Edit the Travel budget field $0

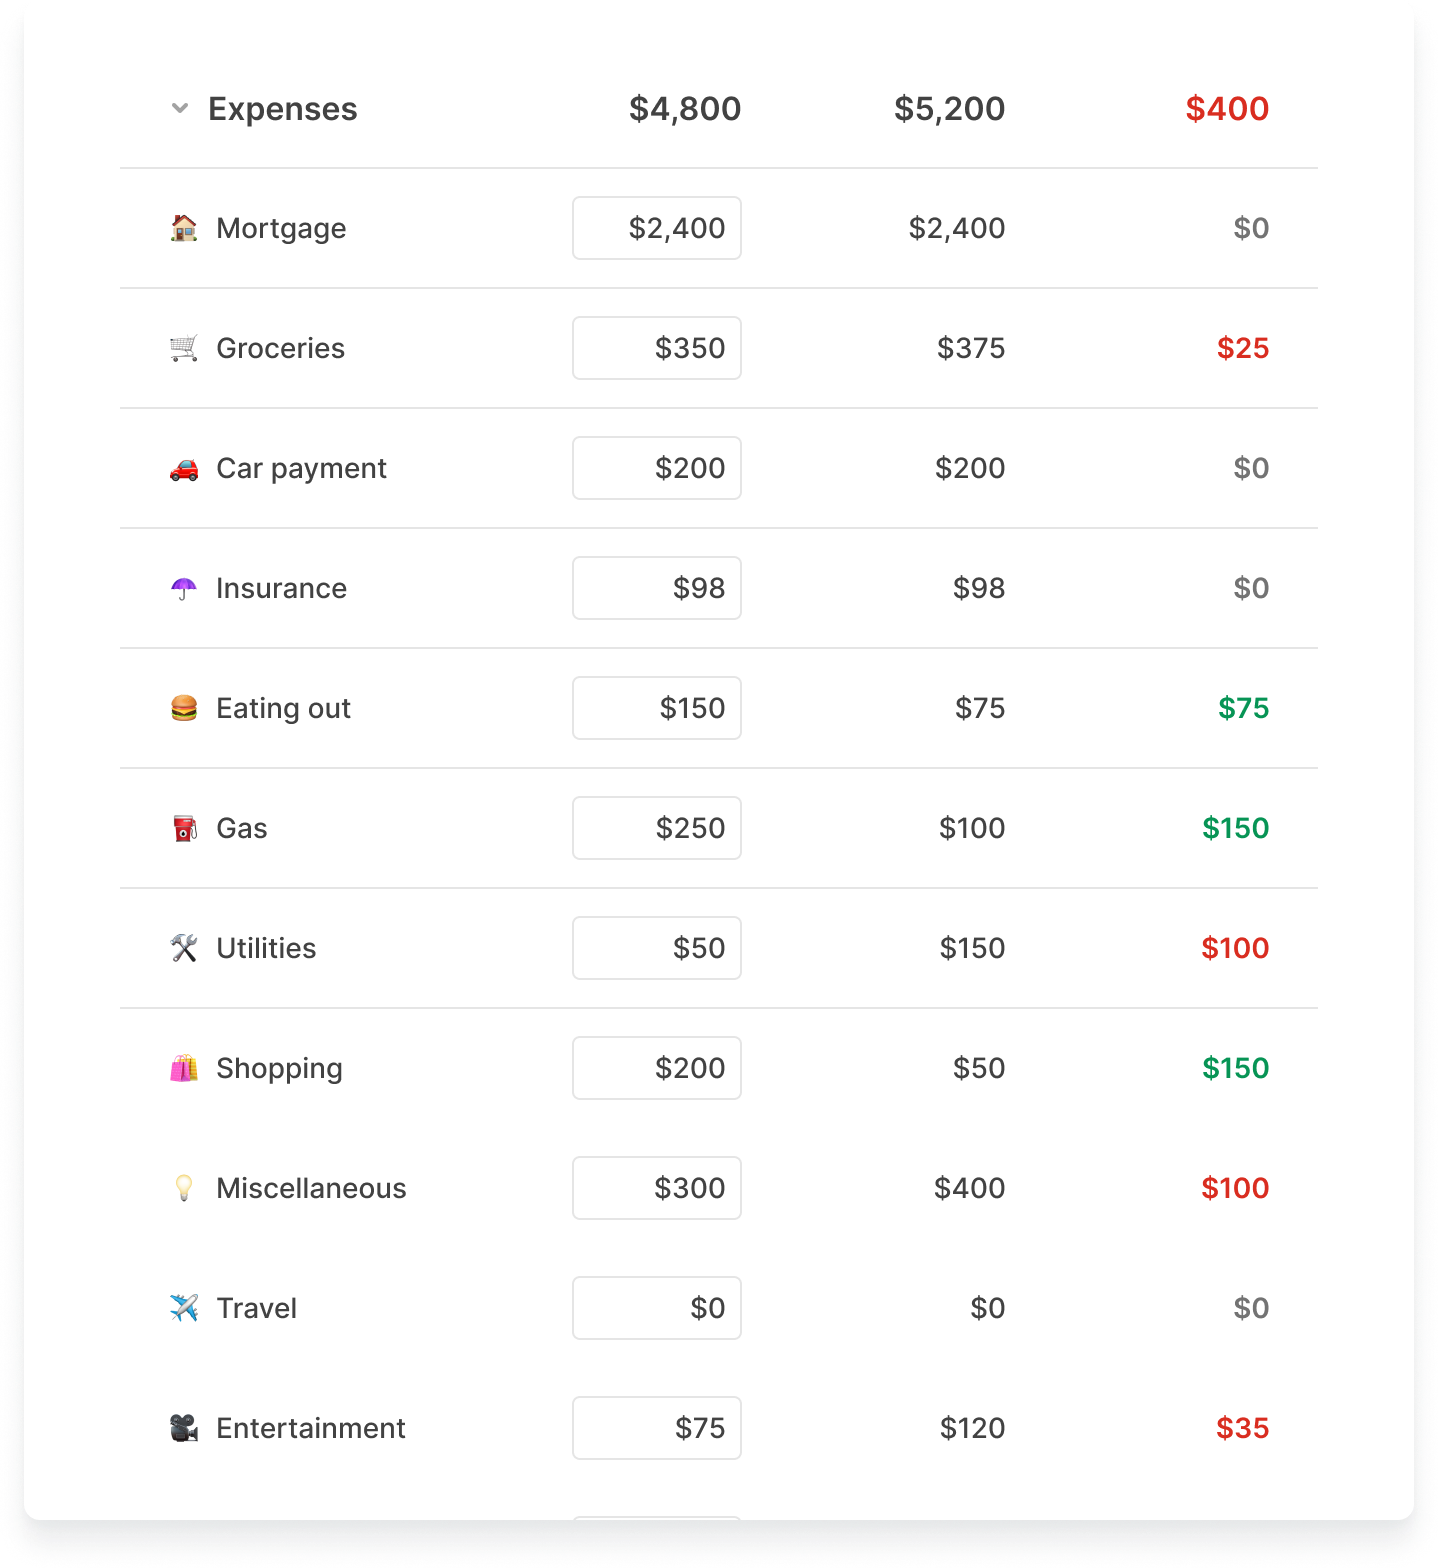click(657, 1308)
